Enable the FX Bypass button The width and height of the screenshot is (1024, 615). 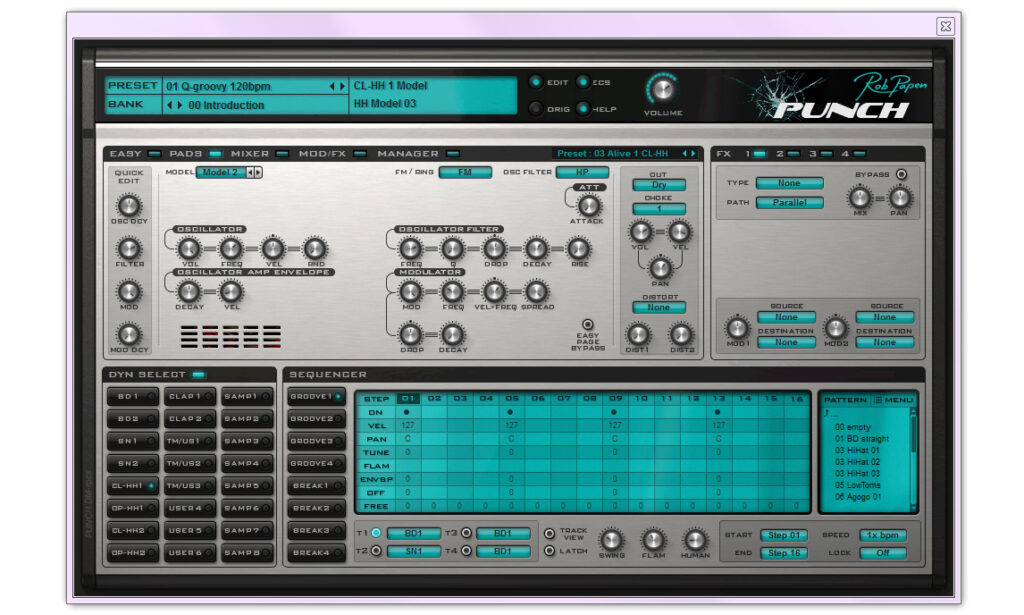point(901,174)
